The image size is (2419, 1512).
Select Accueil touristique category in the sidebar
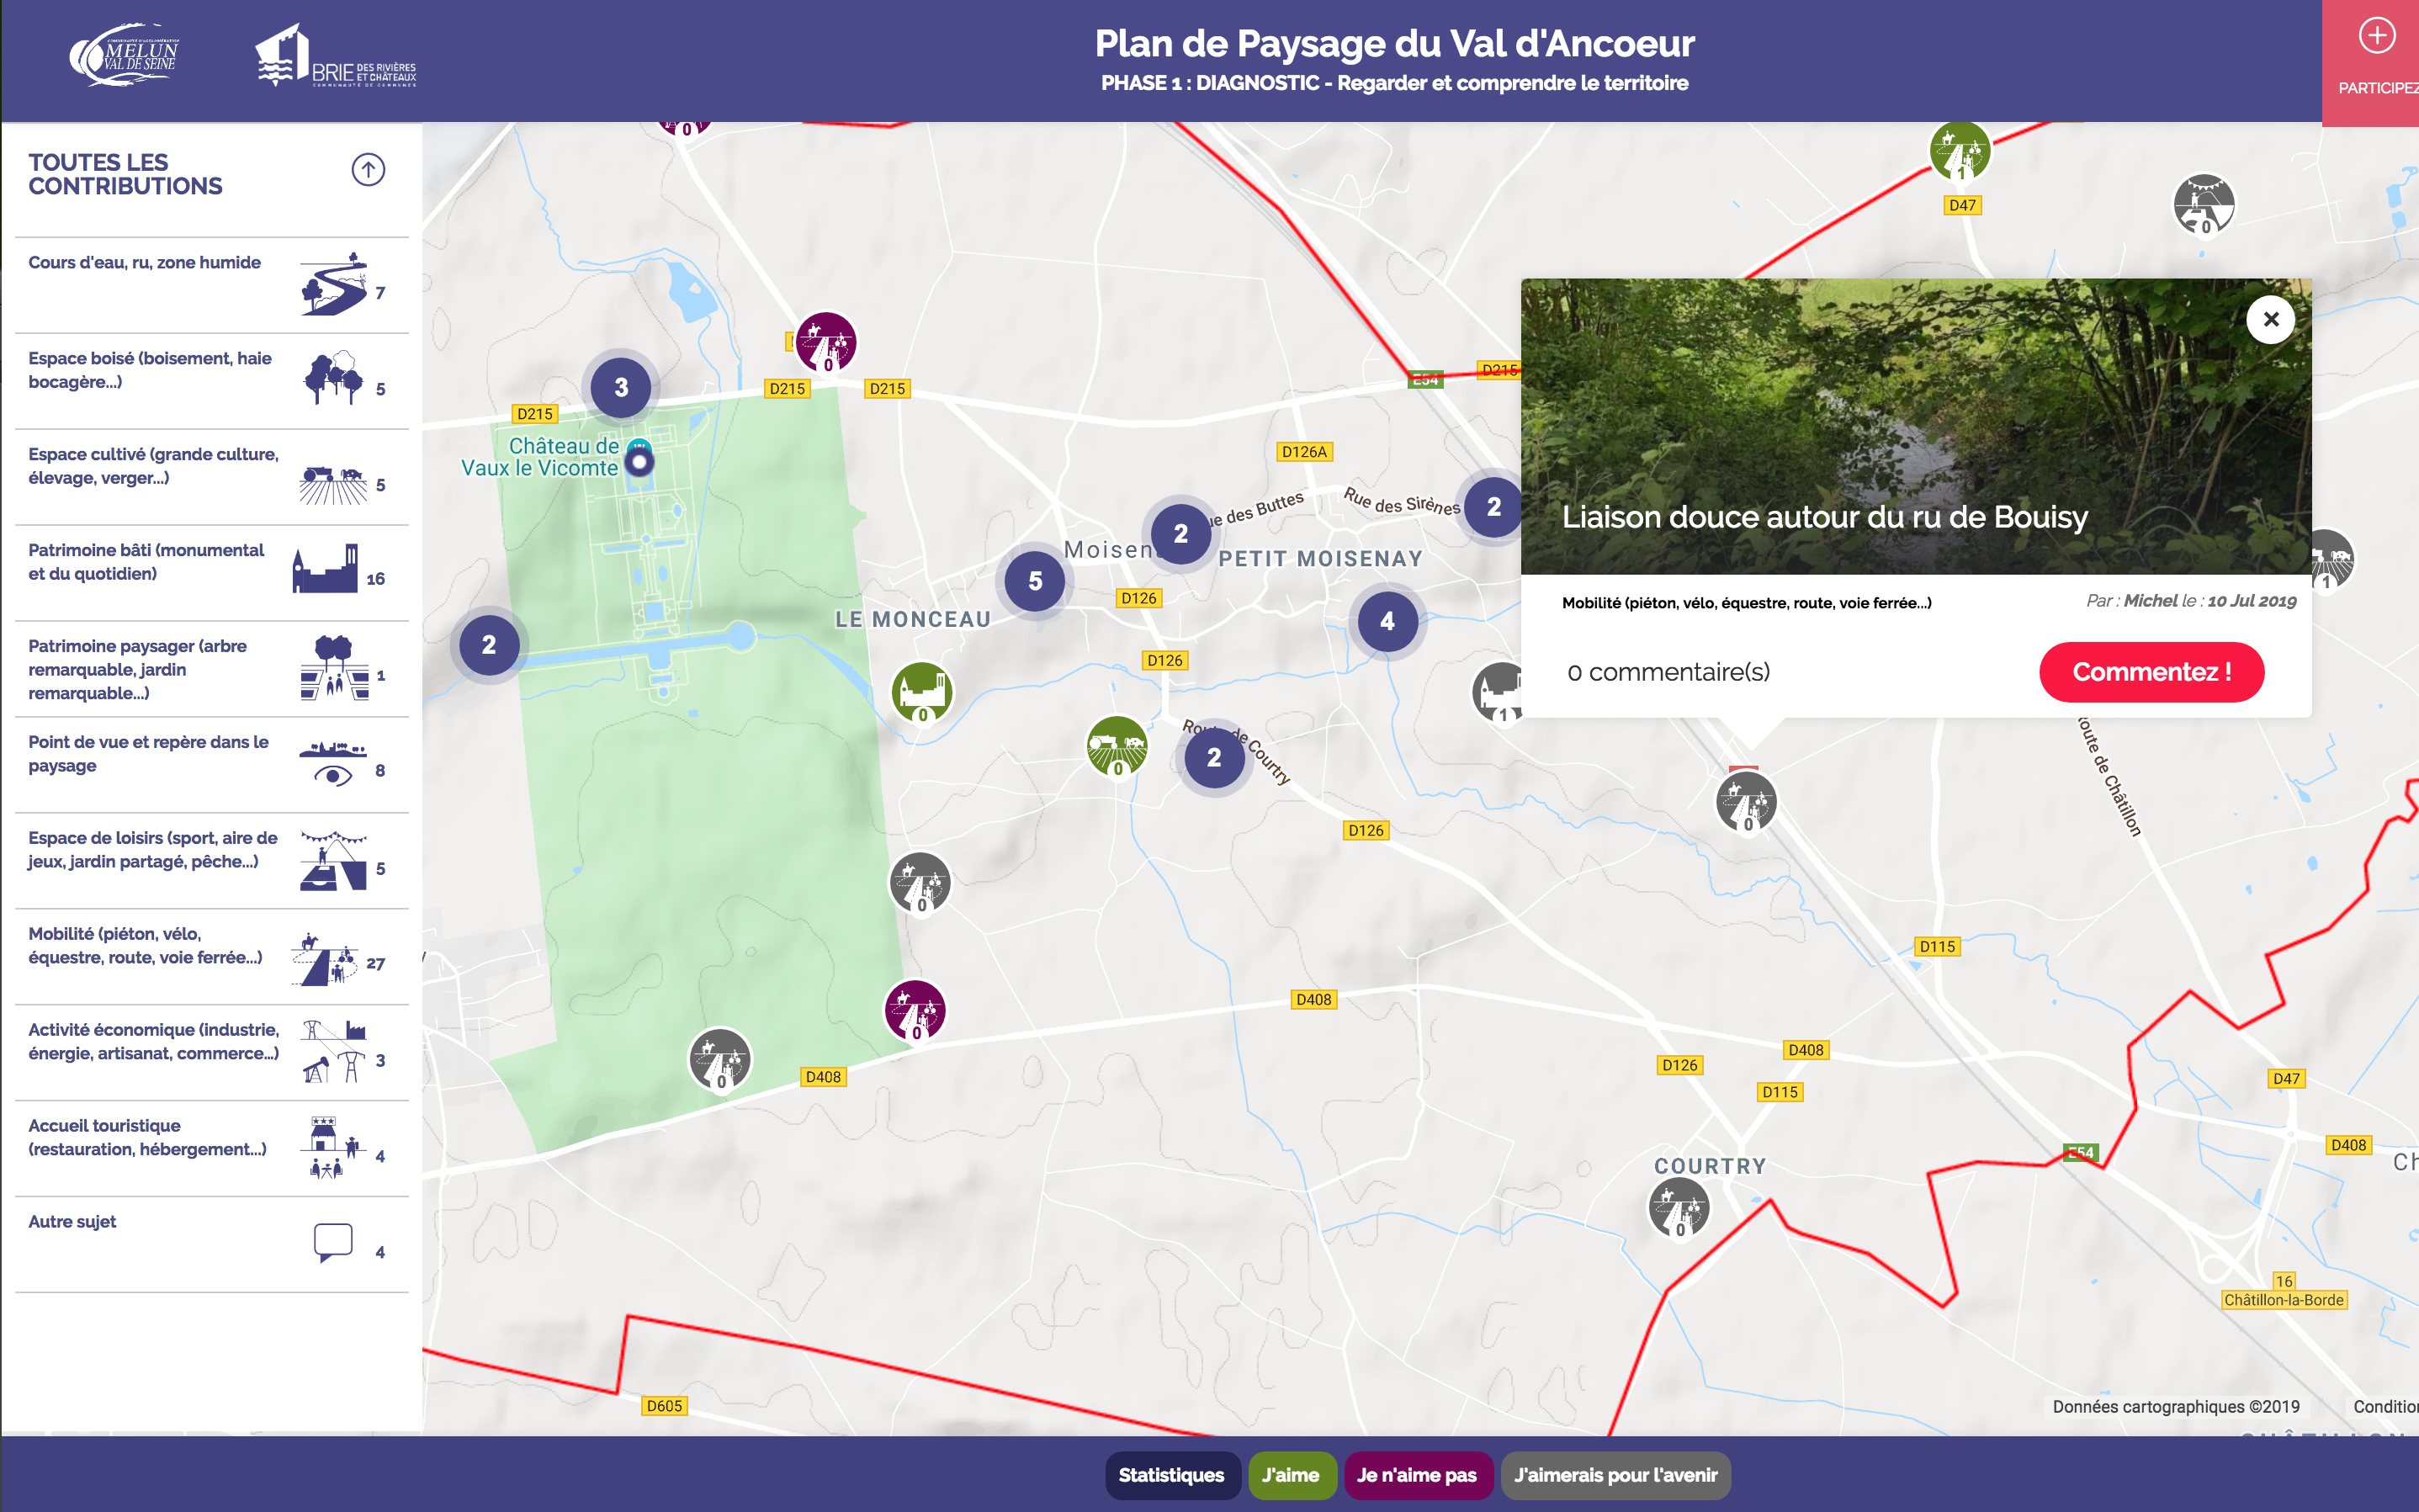(x=147, y=1138)
